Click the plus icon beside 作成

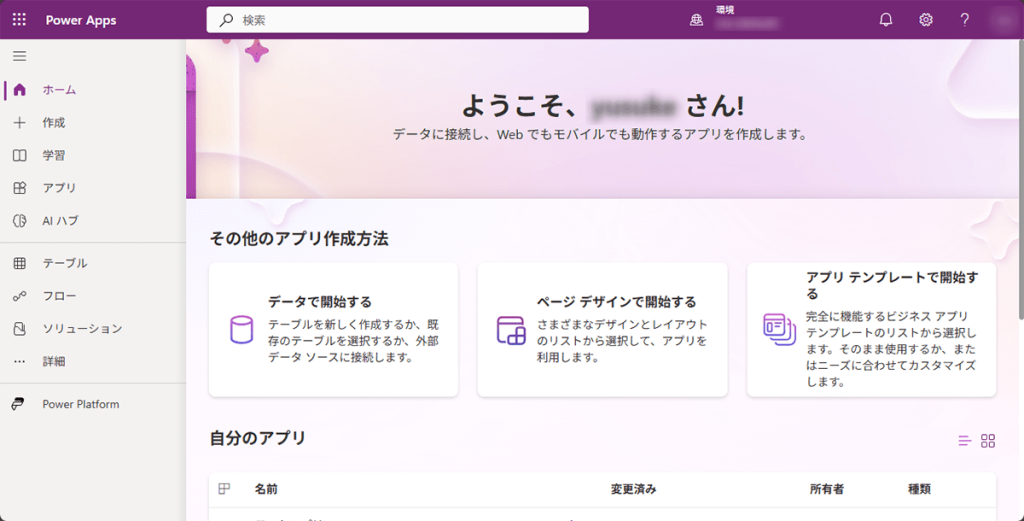coord(20,123)
